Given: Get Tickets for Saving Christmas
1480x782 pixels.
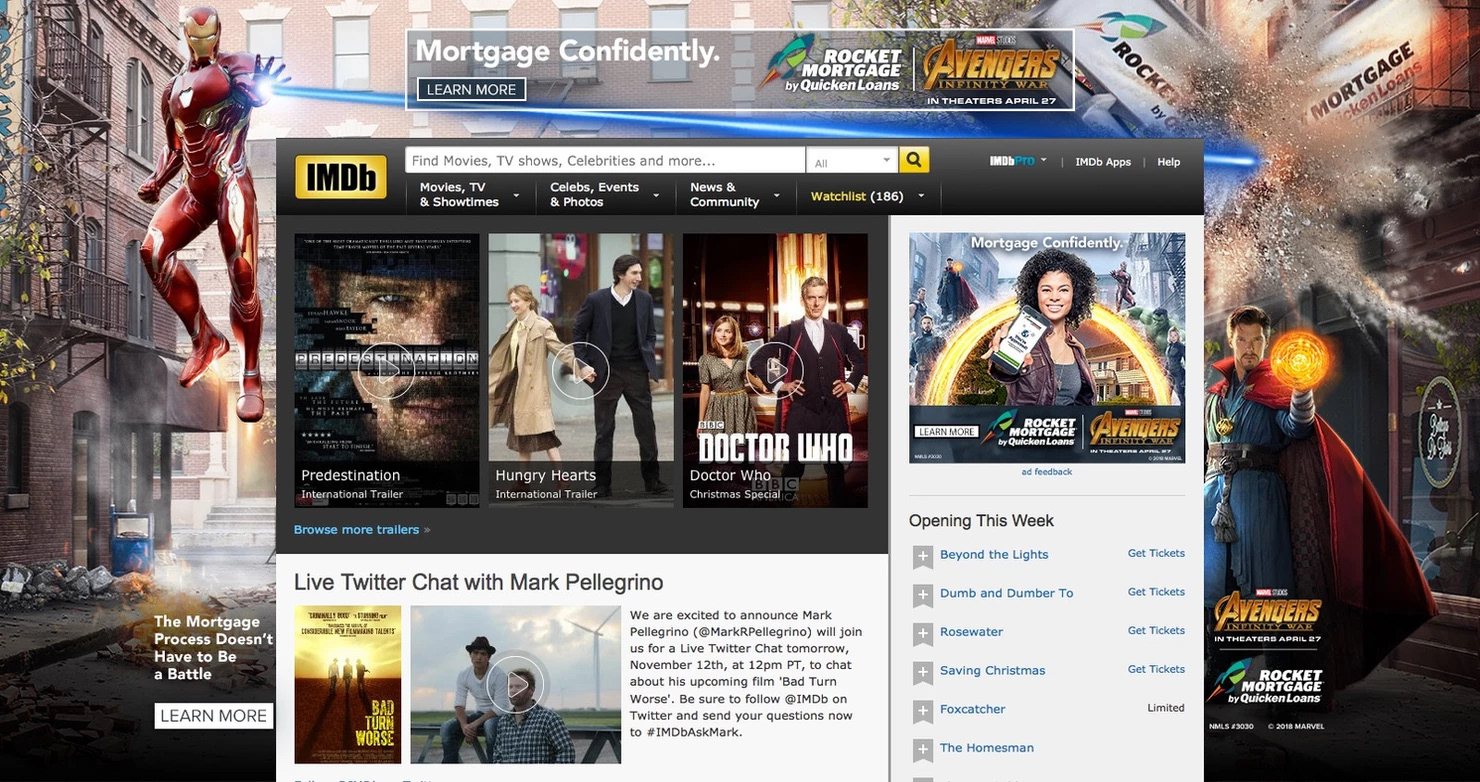Looking at the screenshot, I should click(x=1156, y=669).
